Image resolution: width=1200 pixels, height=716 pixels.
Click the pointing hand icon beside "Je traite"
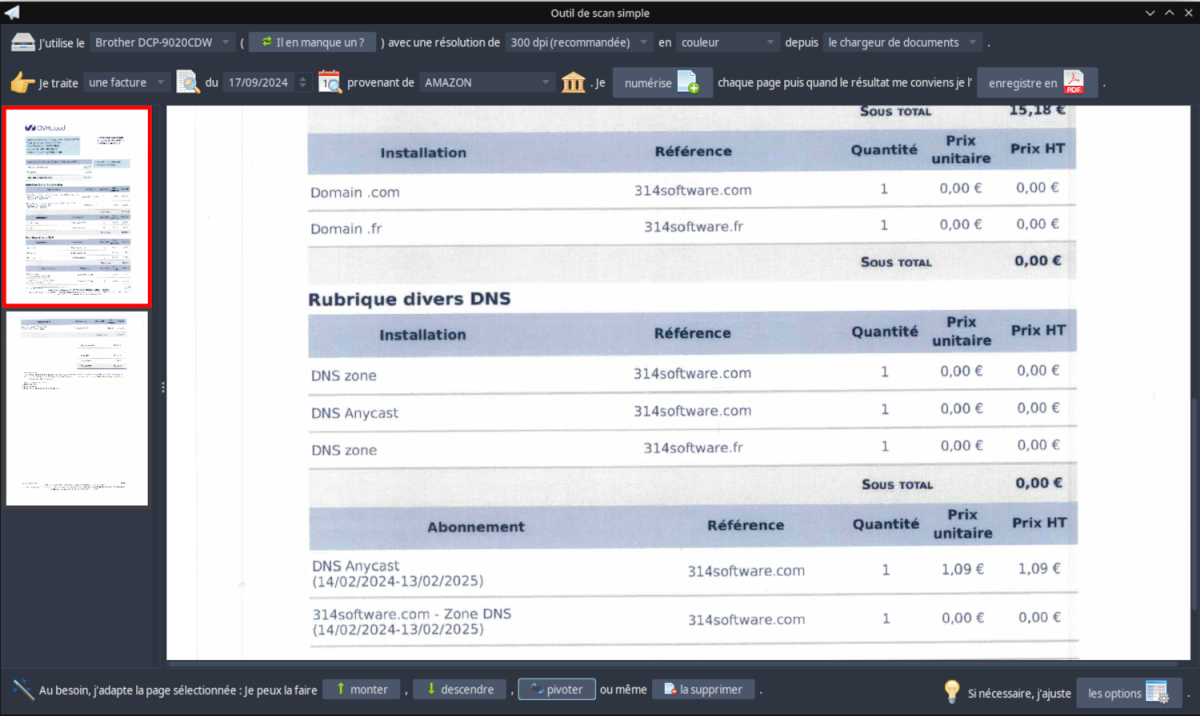22,82
